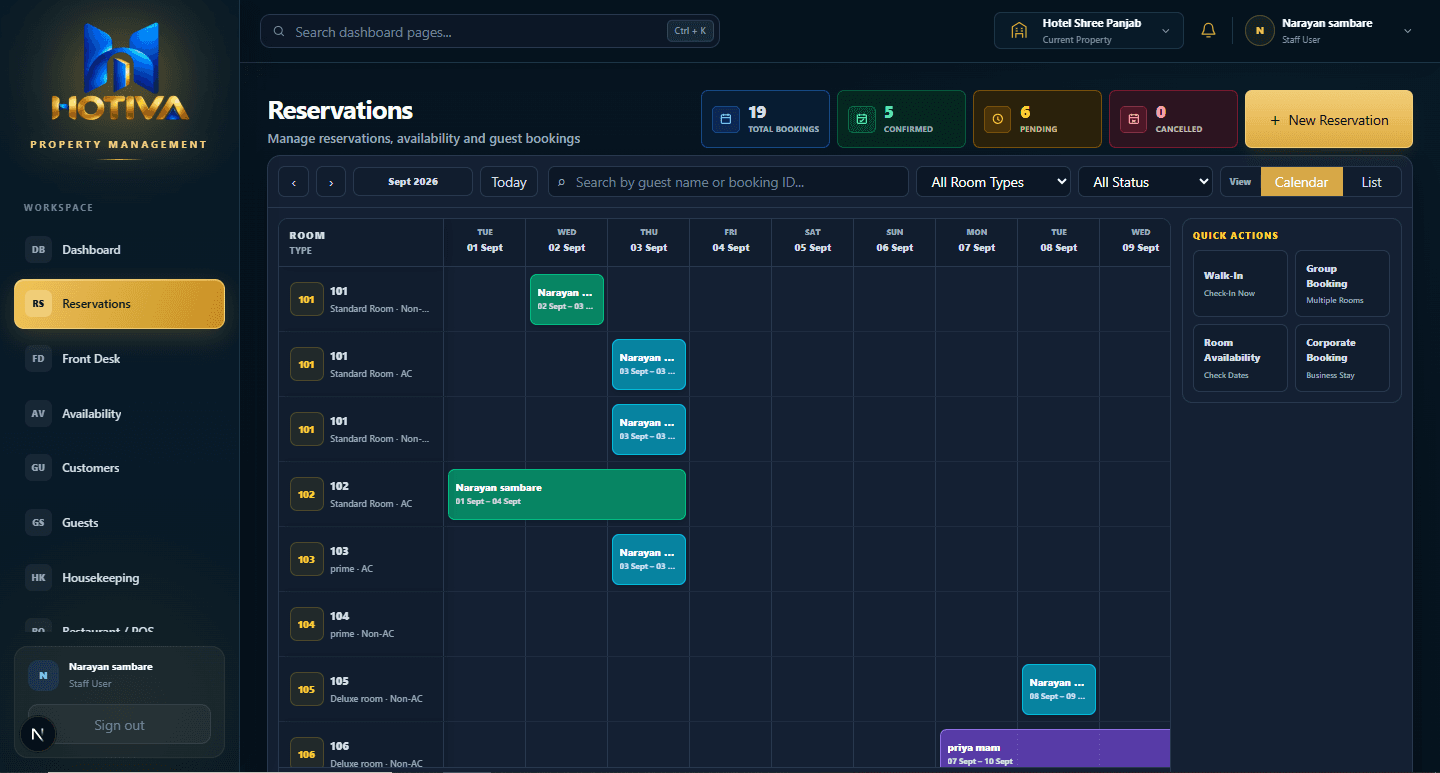The height and width of the screenshot is (773, 1440).
Task: Expand the user account menu chevron
Action: click(x=1408, y=31)
